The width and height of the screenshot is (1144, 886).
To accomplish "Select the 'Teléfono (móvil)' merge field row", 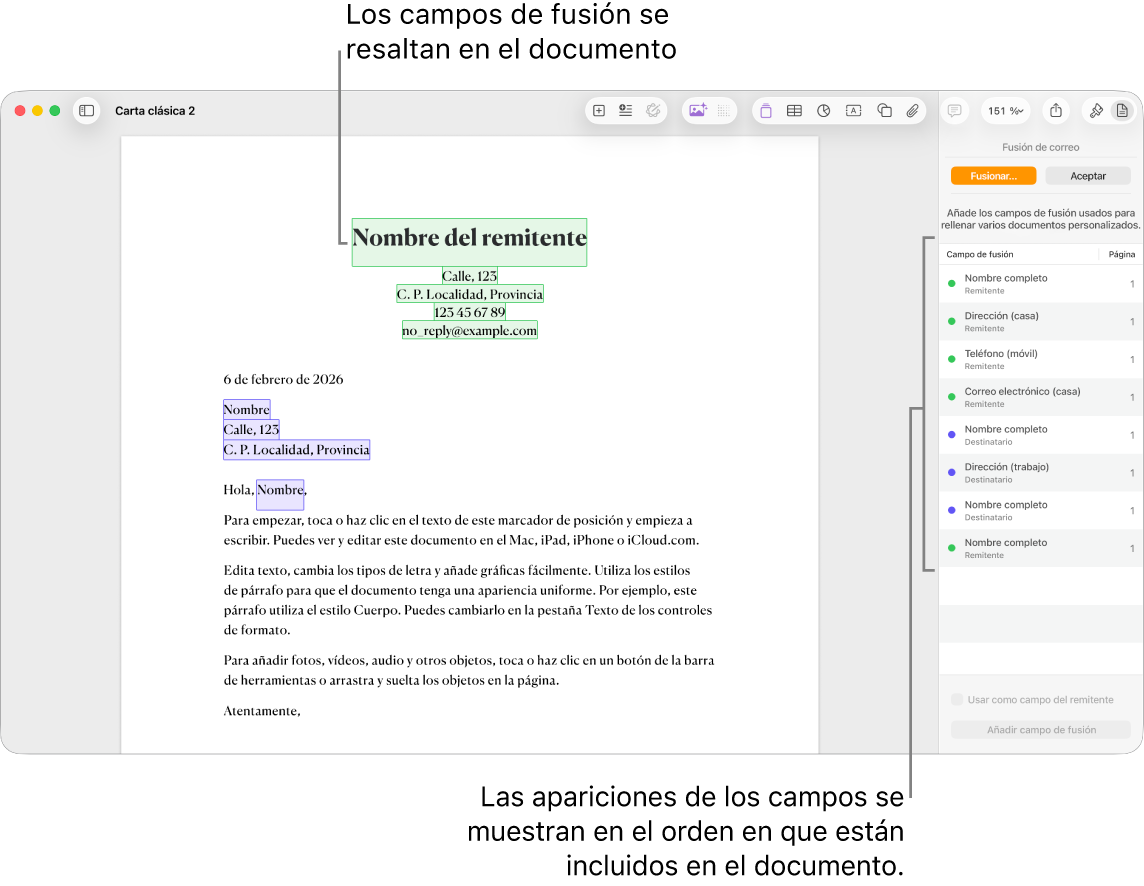I will point(1040,359).
